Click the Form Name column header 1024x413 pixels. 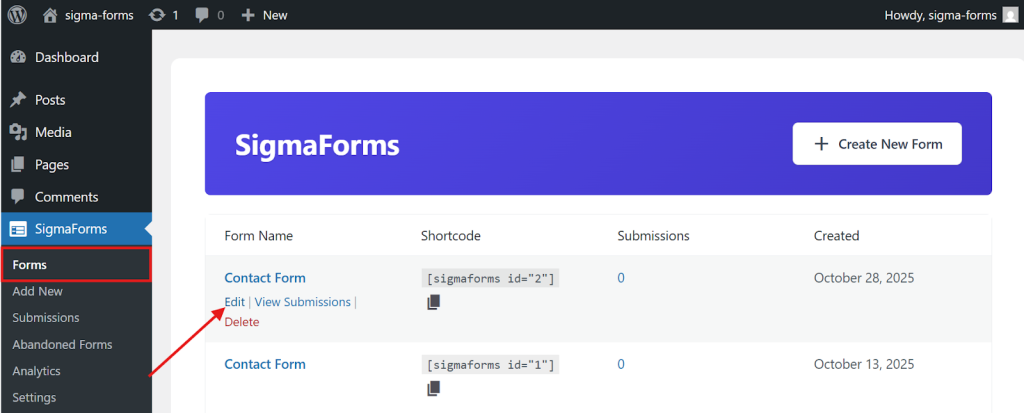(x=259, y=235)
